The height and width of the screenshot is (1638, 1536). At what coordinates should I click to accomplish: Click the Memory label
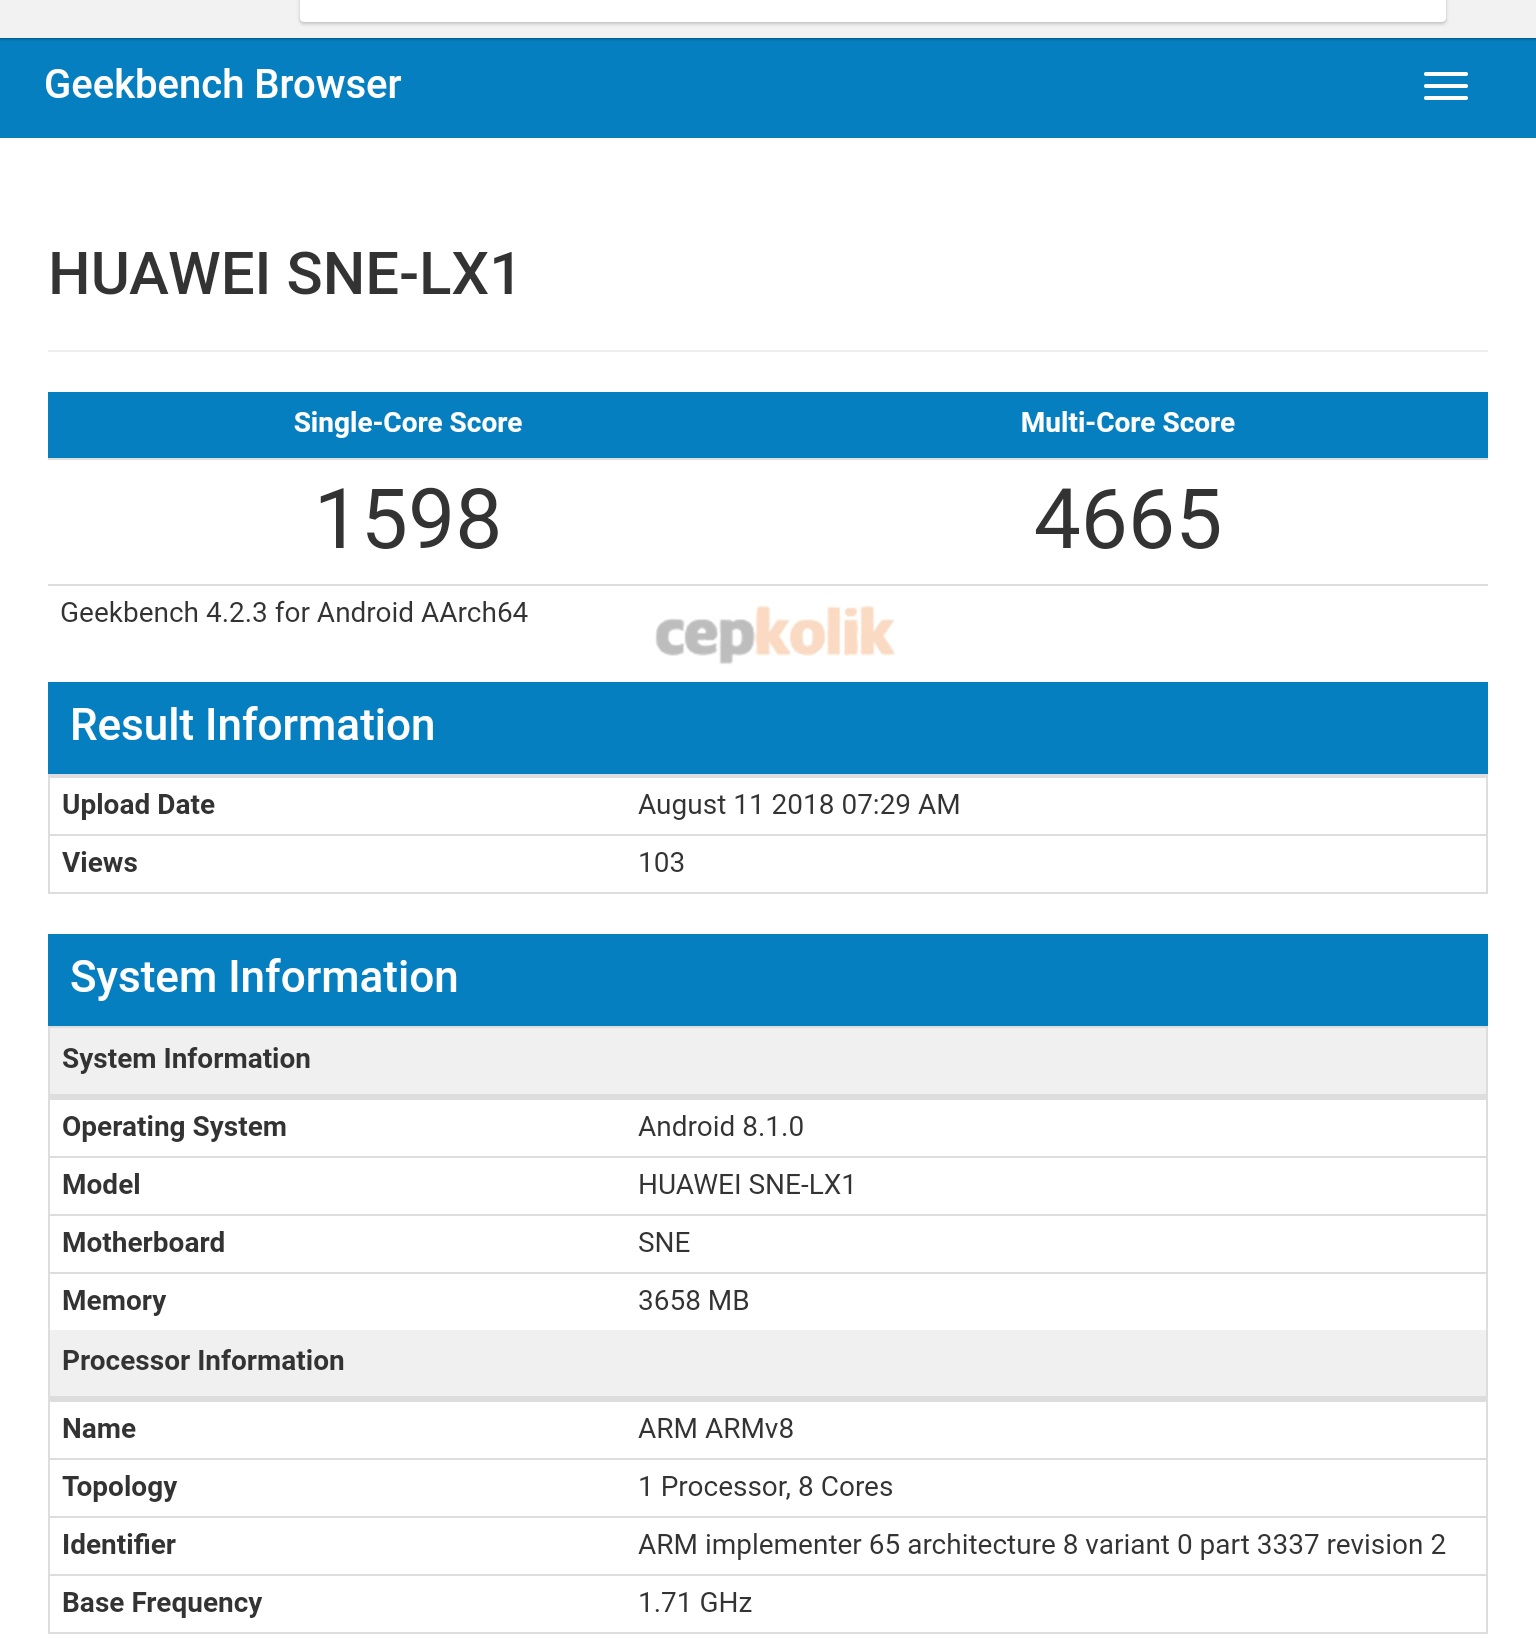point(114,1301)
